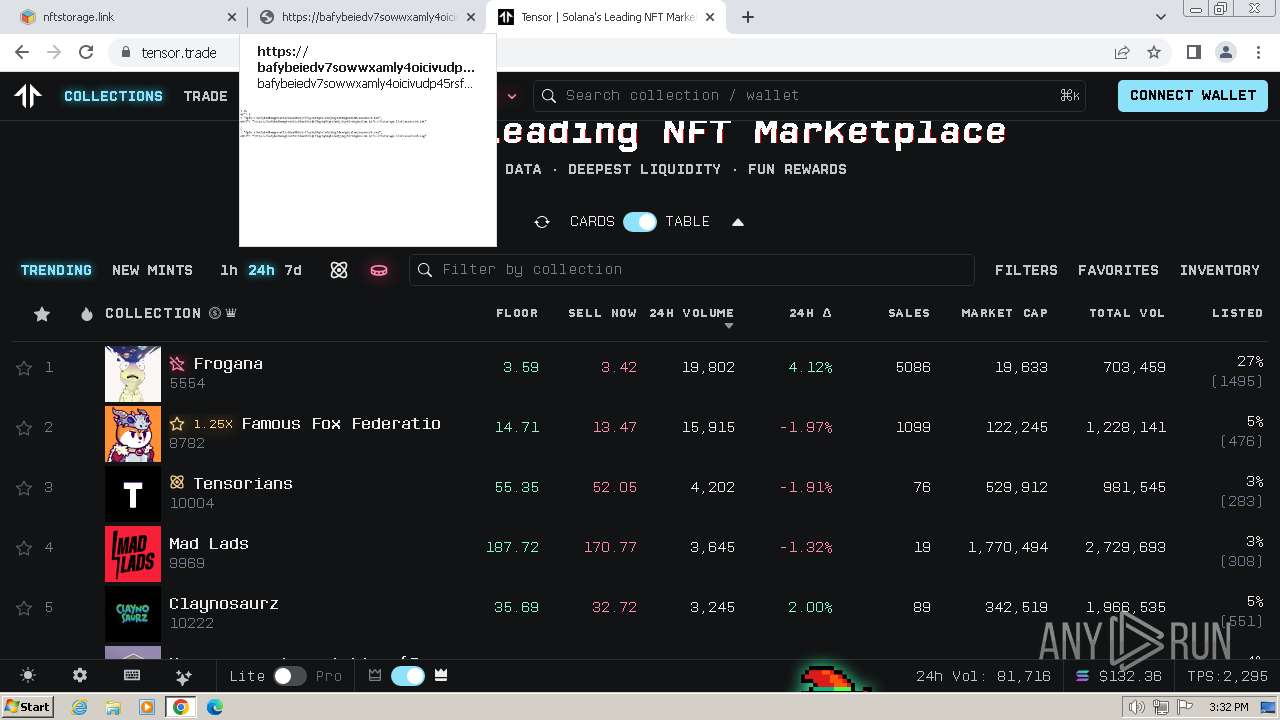Toggle the crown switch in bottom bar
Image resolution: width=1280 pixels, height=720 pixels.
click(408, 676)
